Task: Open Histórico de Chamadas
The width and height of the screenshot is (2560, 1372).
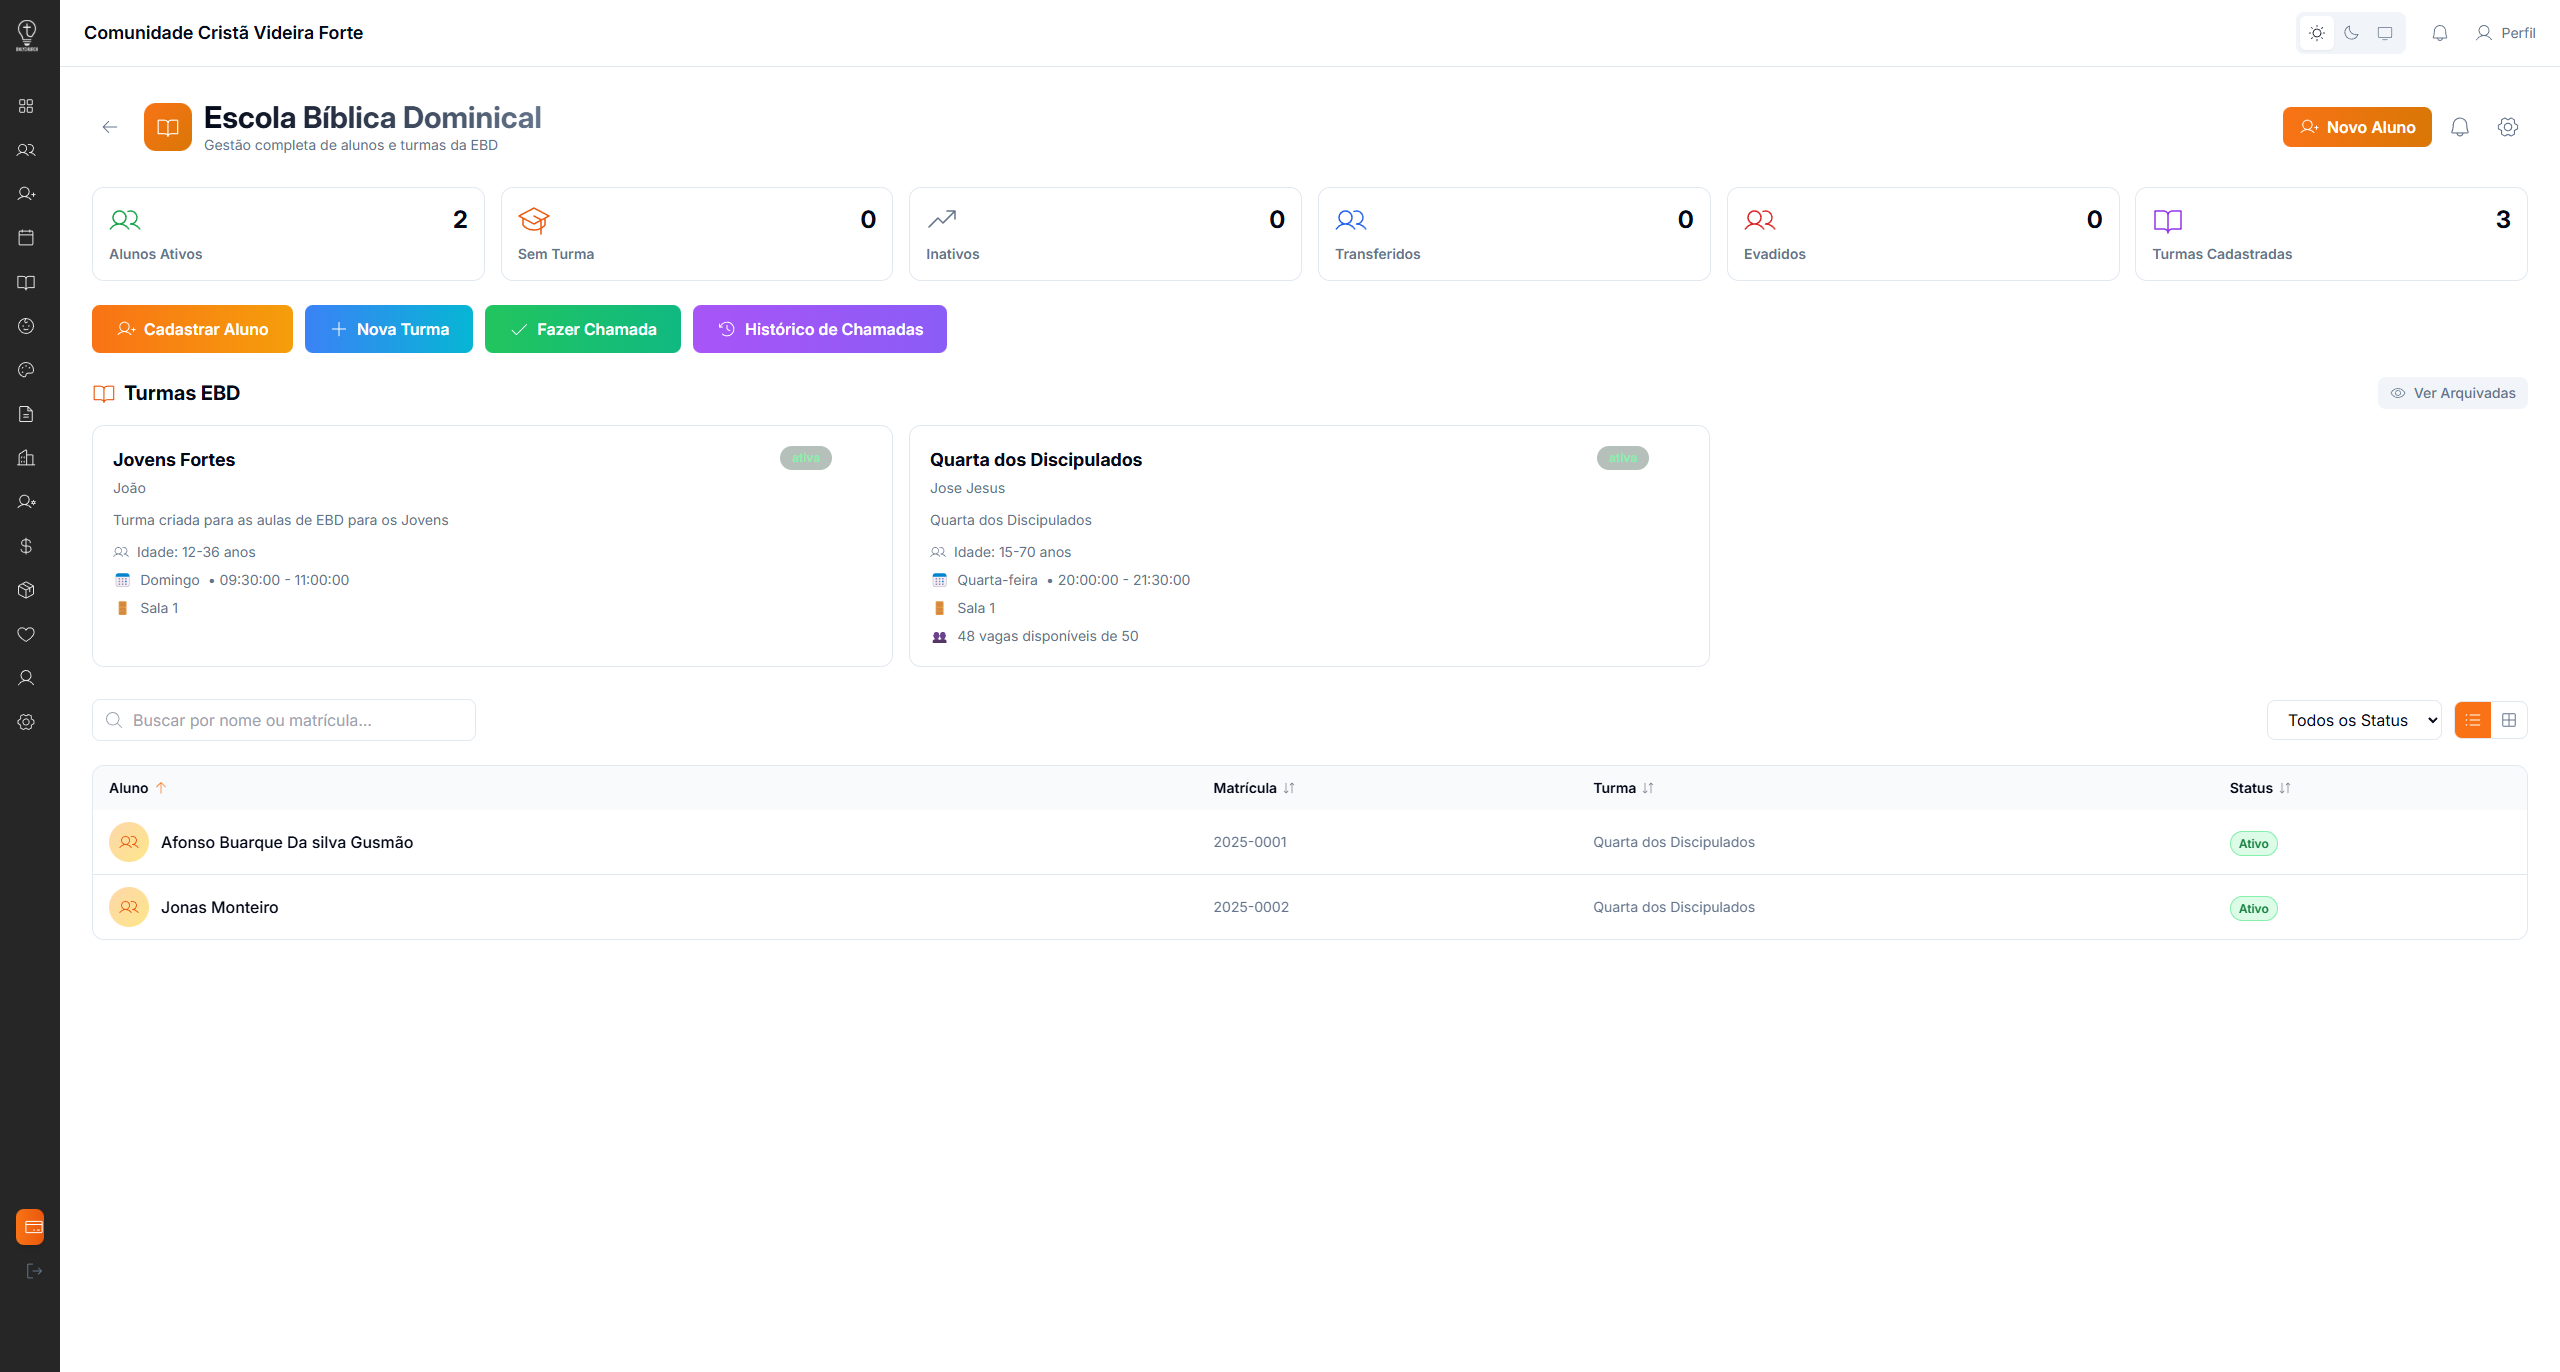Action: pyautogui.click(x=820, y=329)
